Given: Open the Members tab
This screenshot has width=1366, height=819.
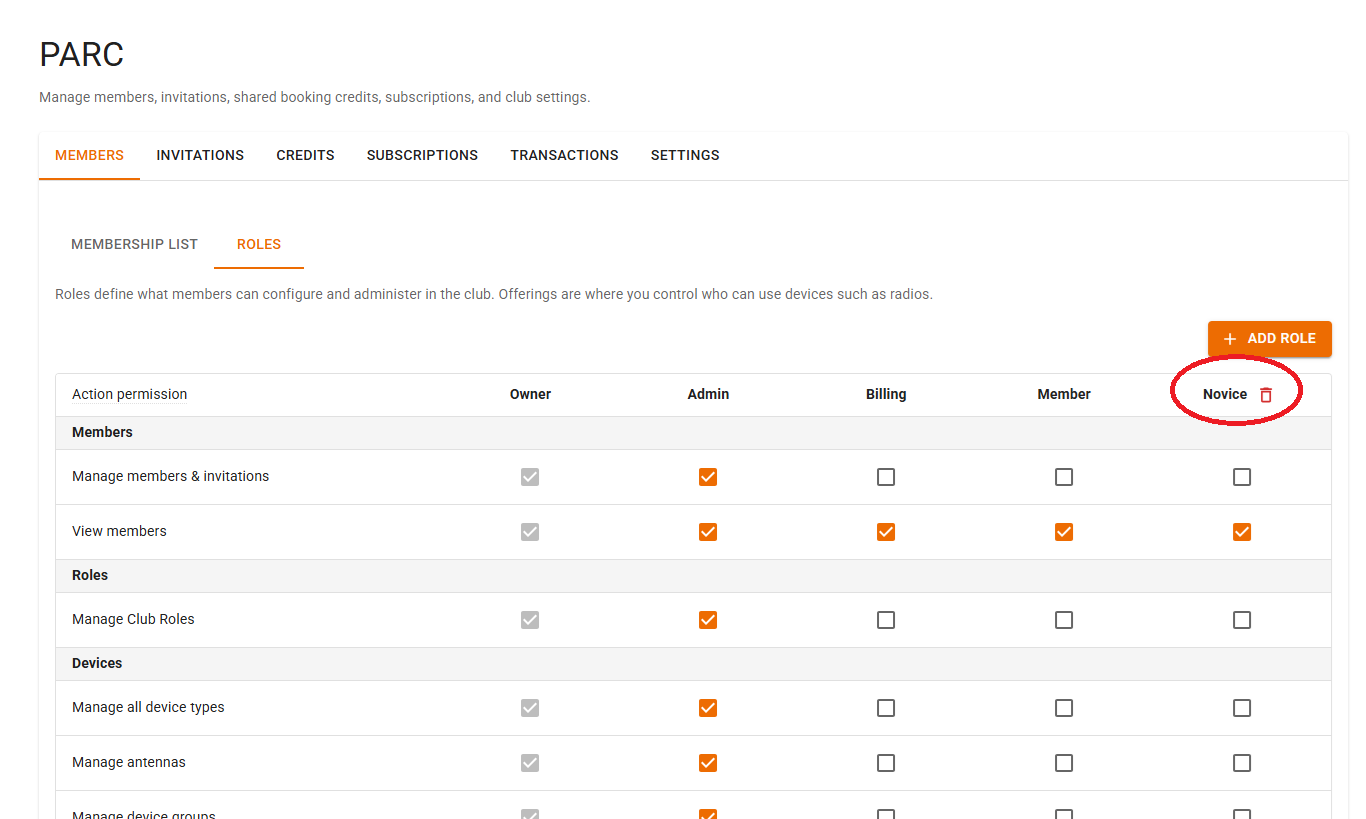Looking at the screenshot, I should (90, 155).
